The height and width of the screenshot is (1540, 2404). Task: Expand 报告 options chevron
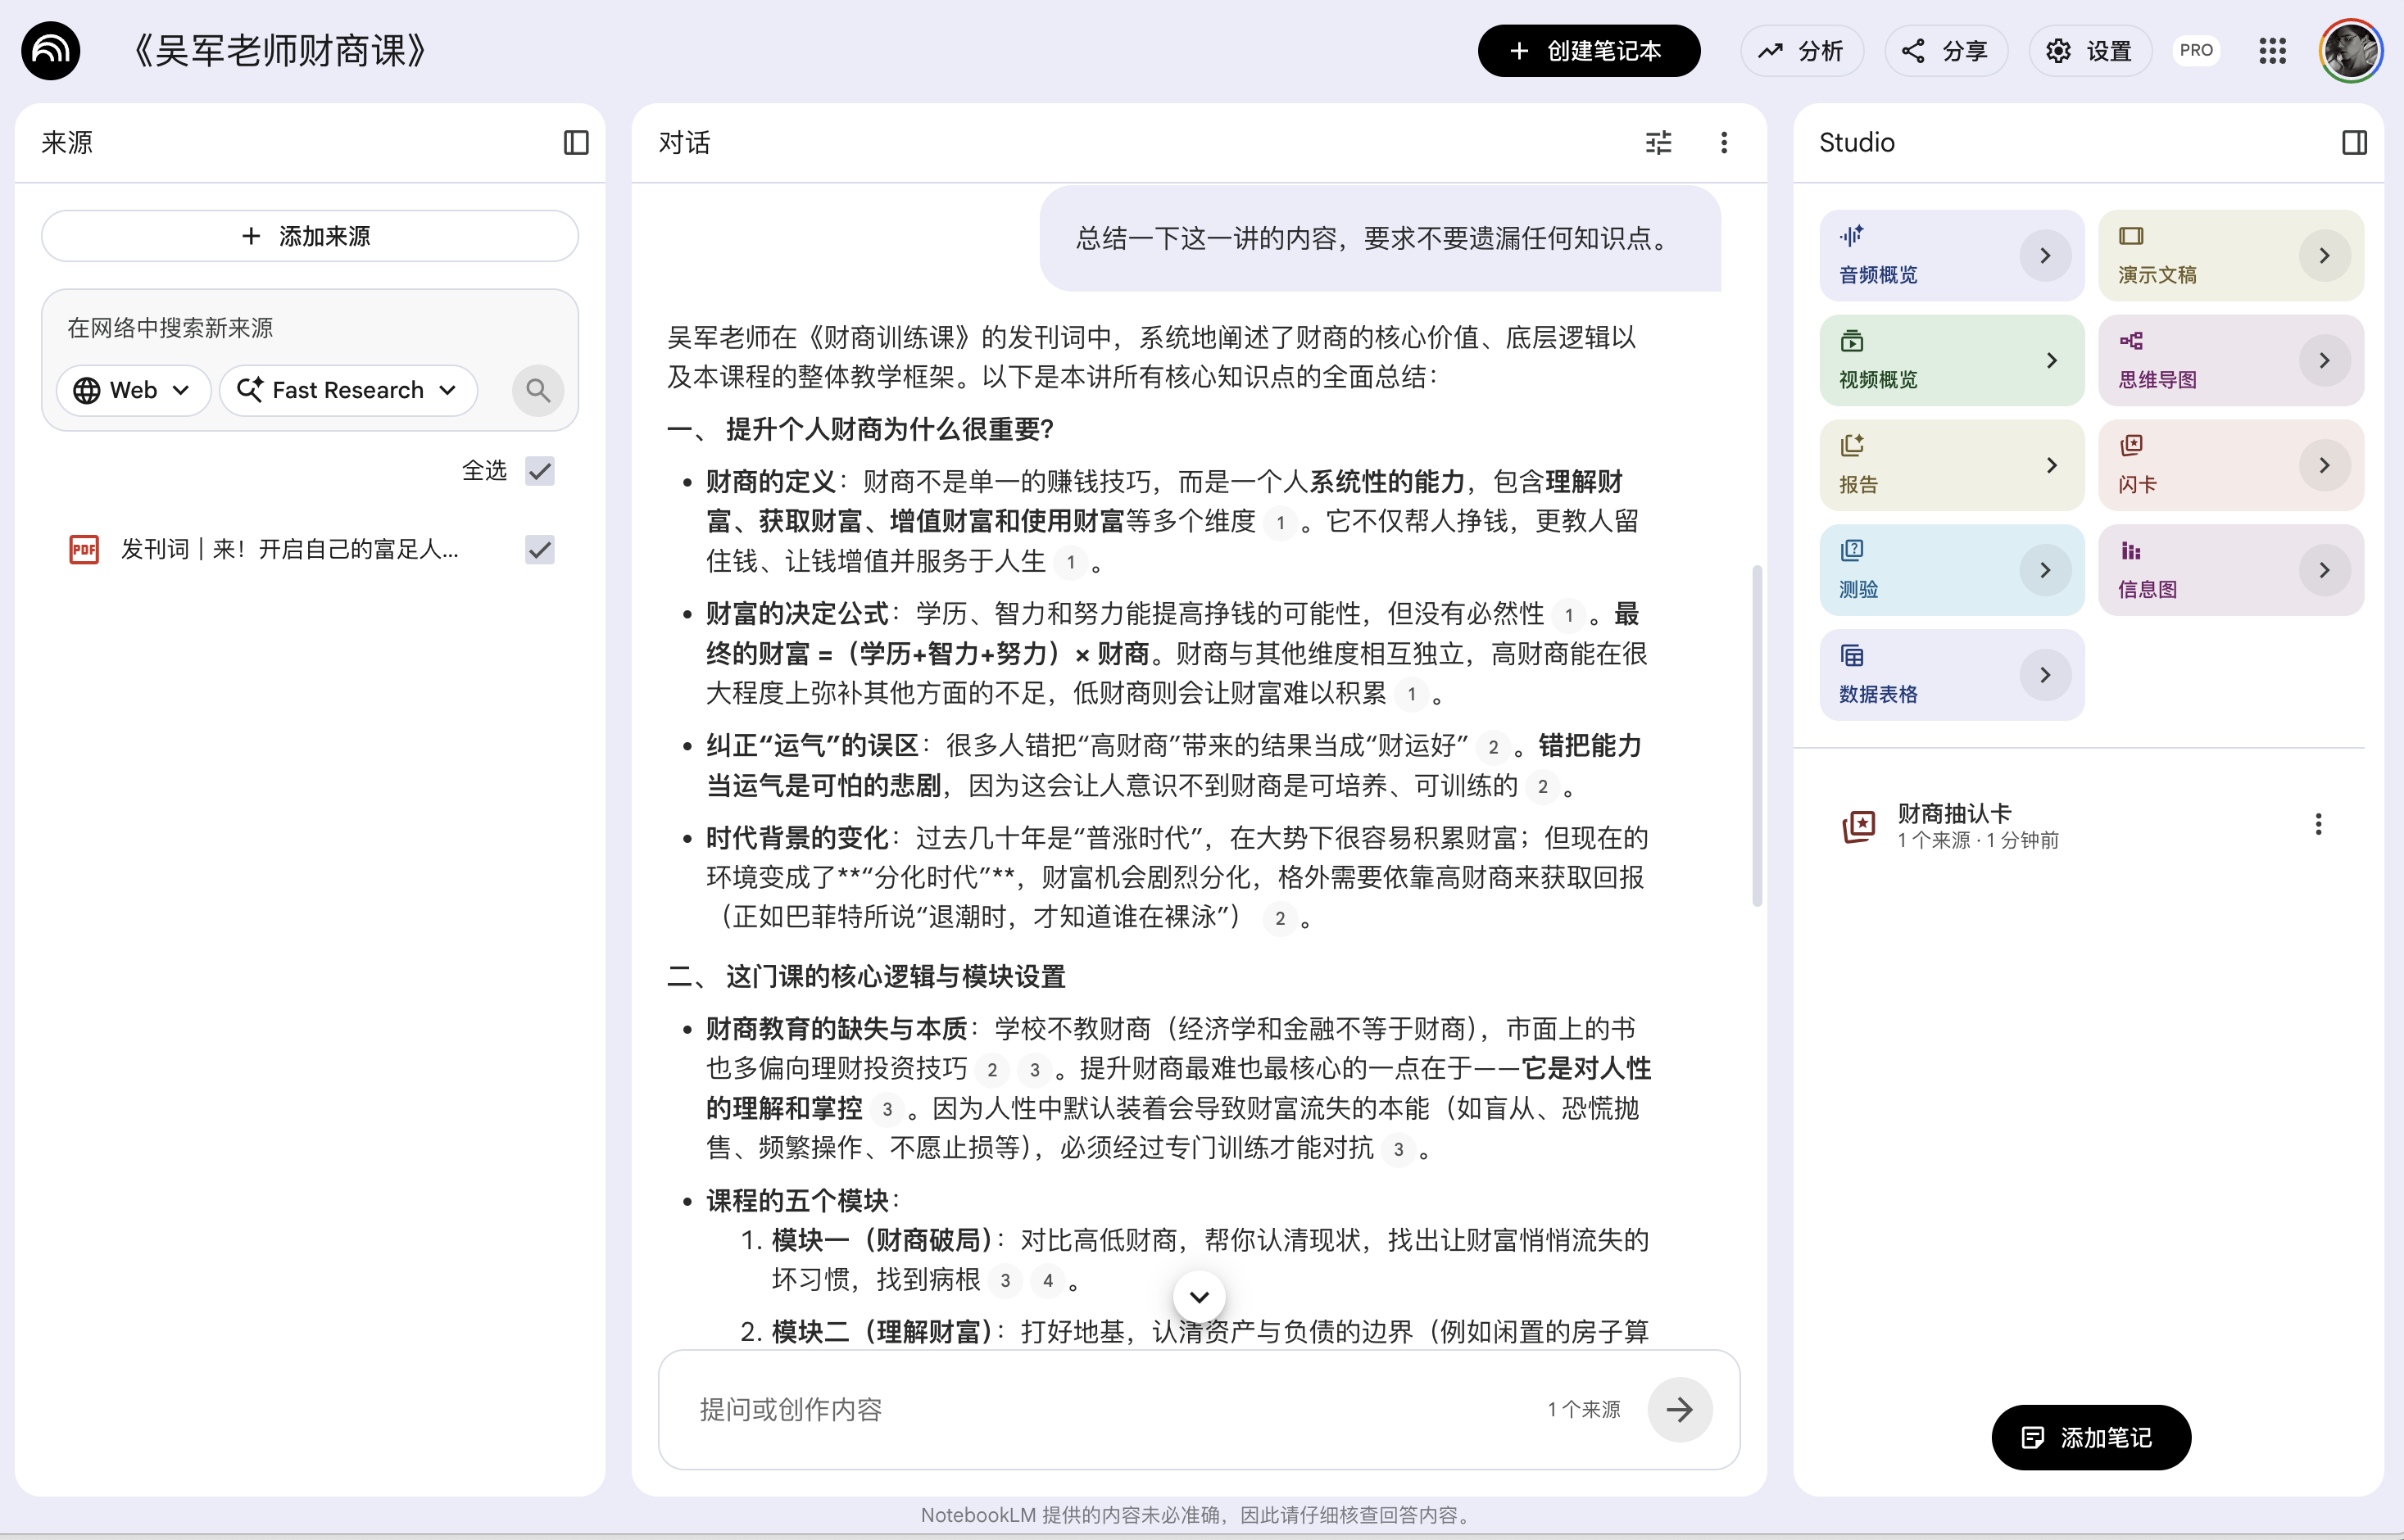(x=2051, y=466)
